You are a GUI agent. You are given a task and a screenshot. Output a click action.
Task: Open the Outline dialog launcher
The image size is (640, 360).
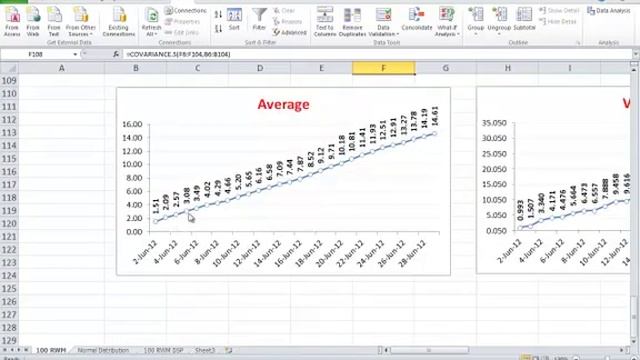click(578, 42)
